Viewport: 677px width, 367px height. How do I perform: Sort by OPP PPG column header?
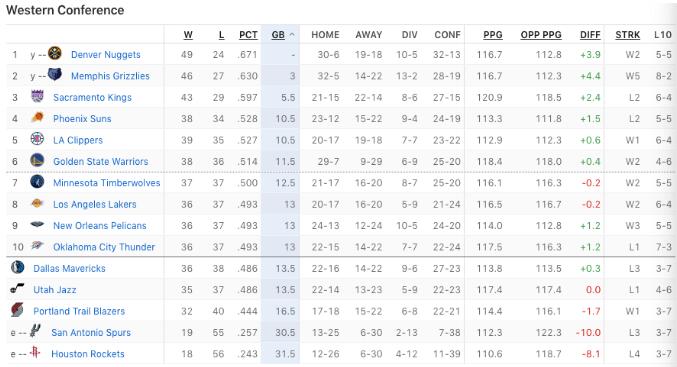(x=541, y=35)
